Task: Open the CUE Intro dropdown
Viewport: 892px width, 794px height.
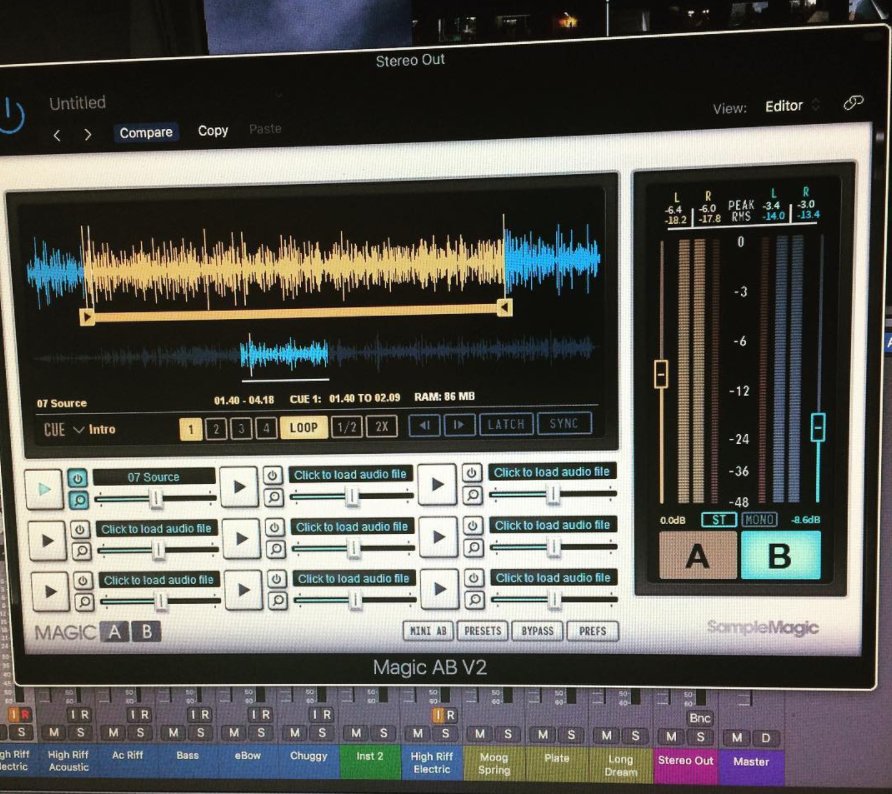Action: click(80, 429)
